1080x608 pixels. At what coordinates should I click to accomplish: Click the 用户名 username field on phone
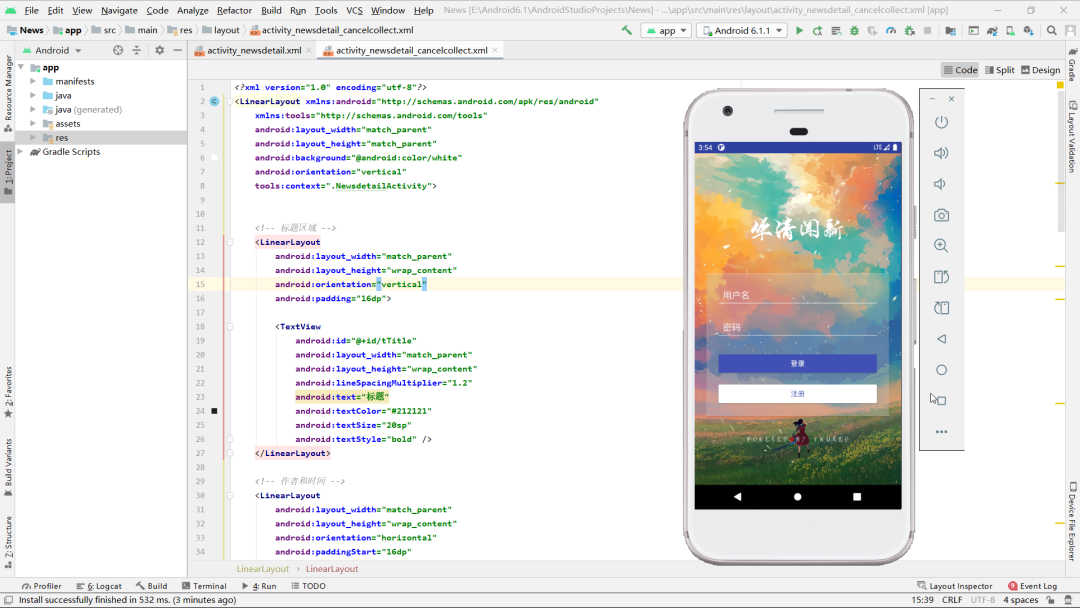[798, 295]
